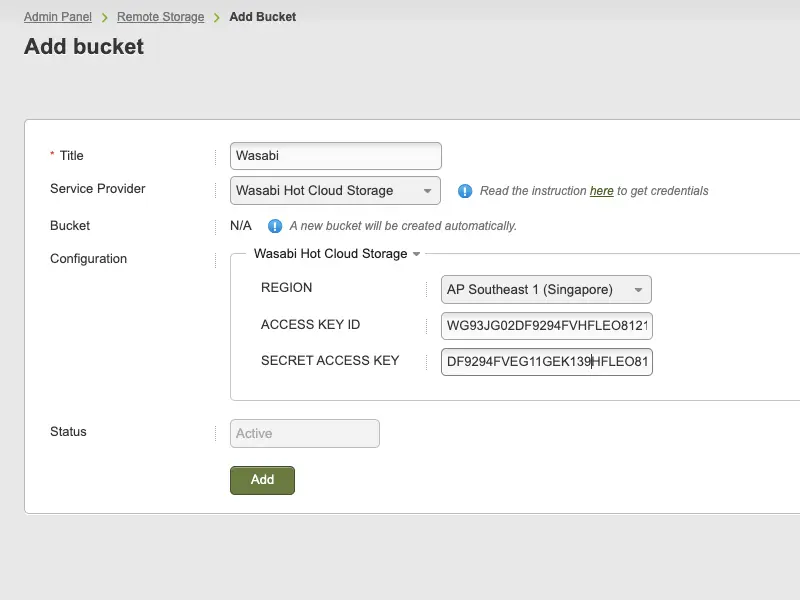Click inside the ACCESS KEY ID field

(546, 326)
